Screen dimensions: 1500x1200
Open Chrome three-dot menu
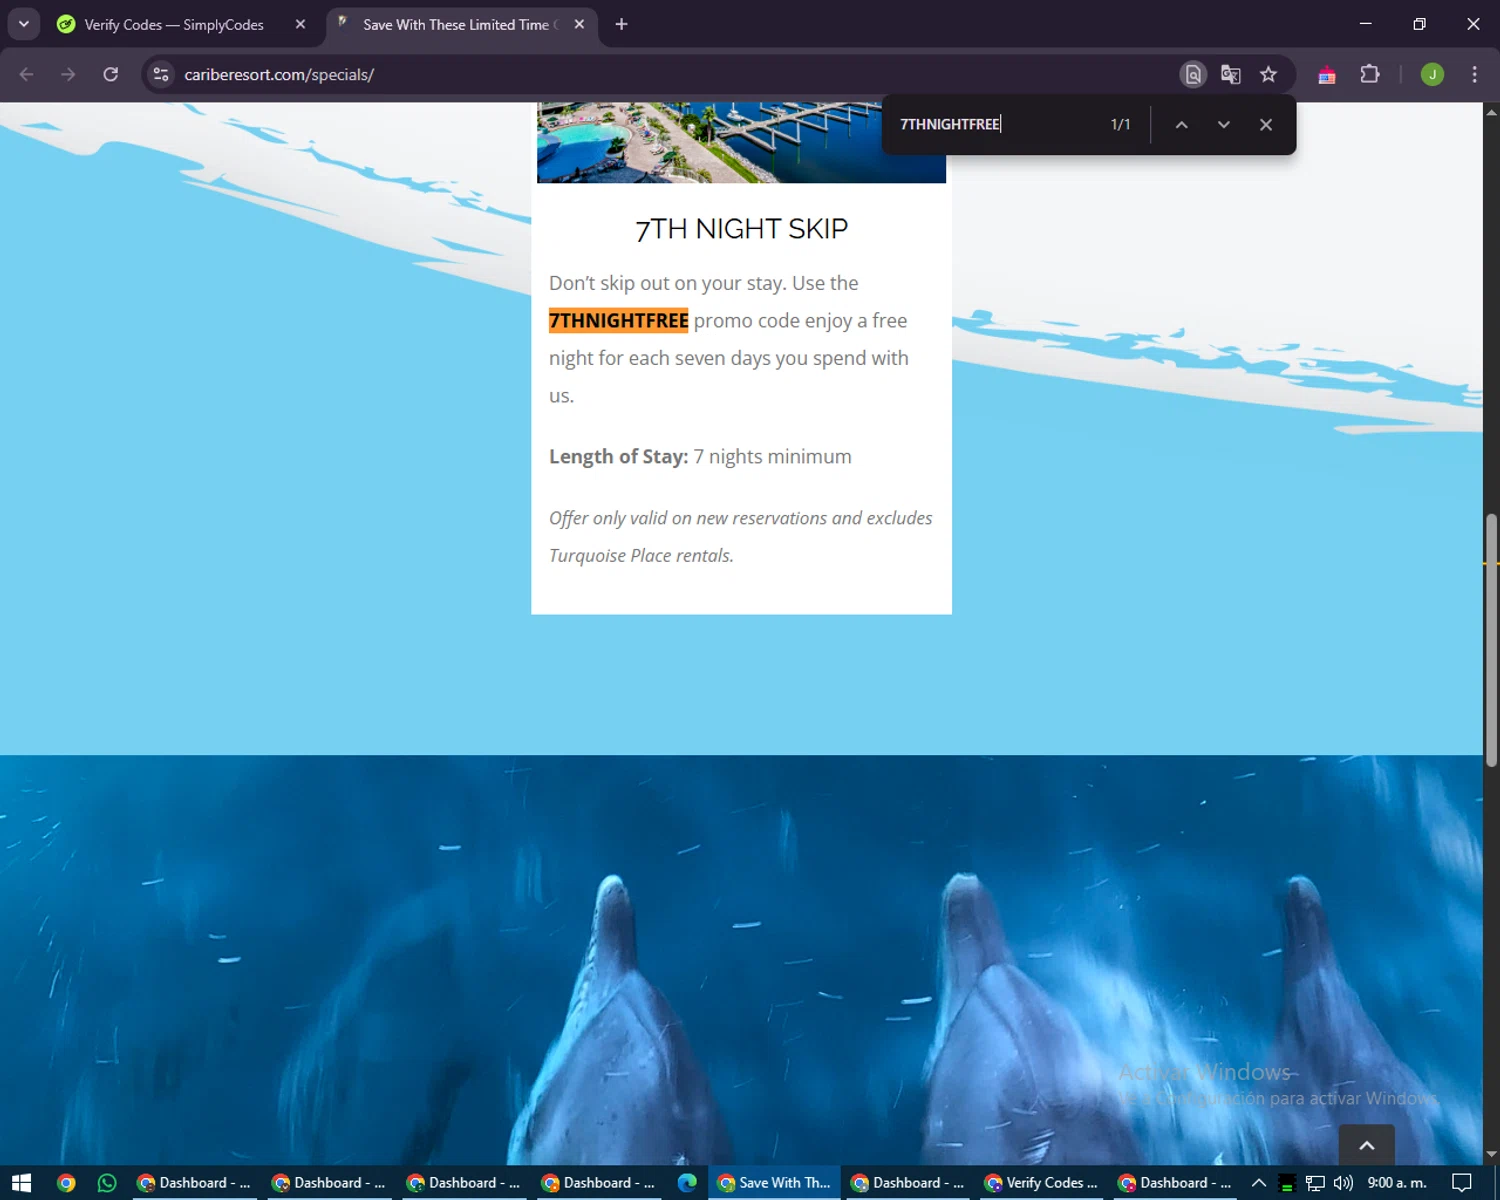point(1474,74)
